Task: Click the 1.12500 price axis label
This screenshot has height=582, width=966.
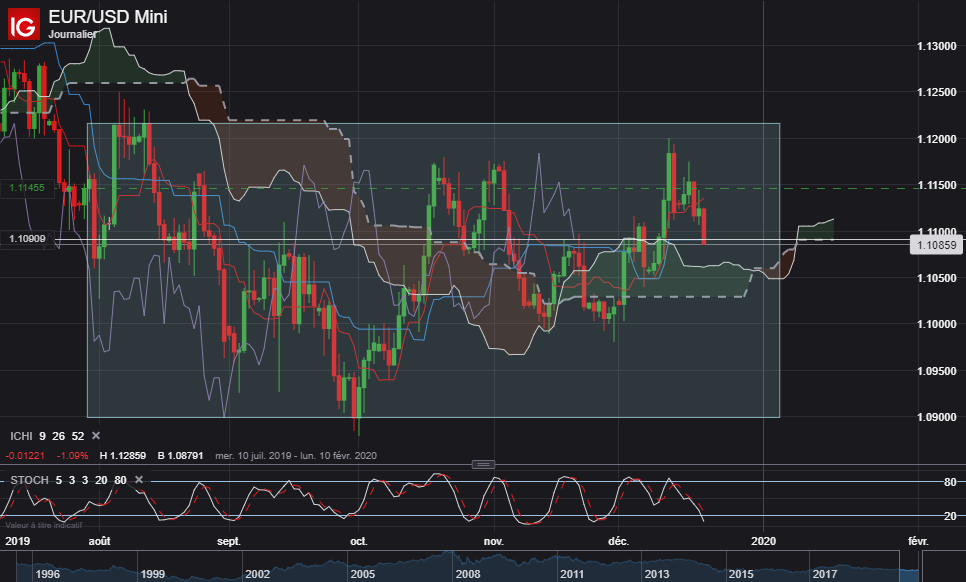Action: pos(936,92)
